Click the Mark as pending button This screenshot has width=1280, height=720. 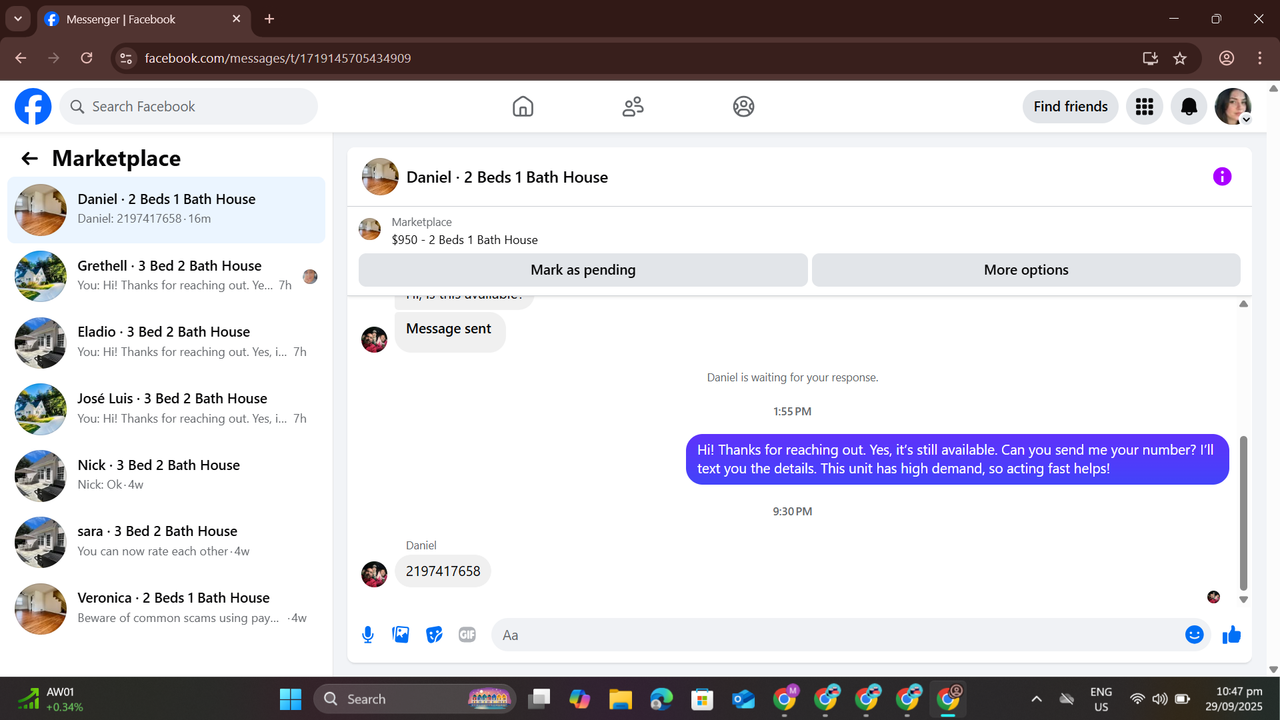pos(582,269)
